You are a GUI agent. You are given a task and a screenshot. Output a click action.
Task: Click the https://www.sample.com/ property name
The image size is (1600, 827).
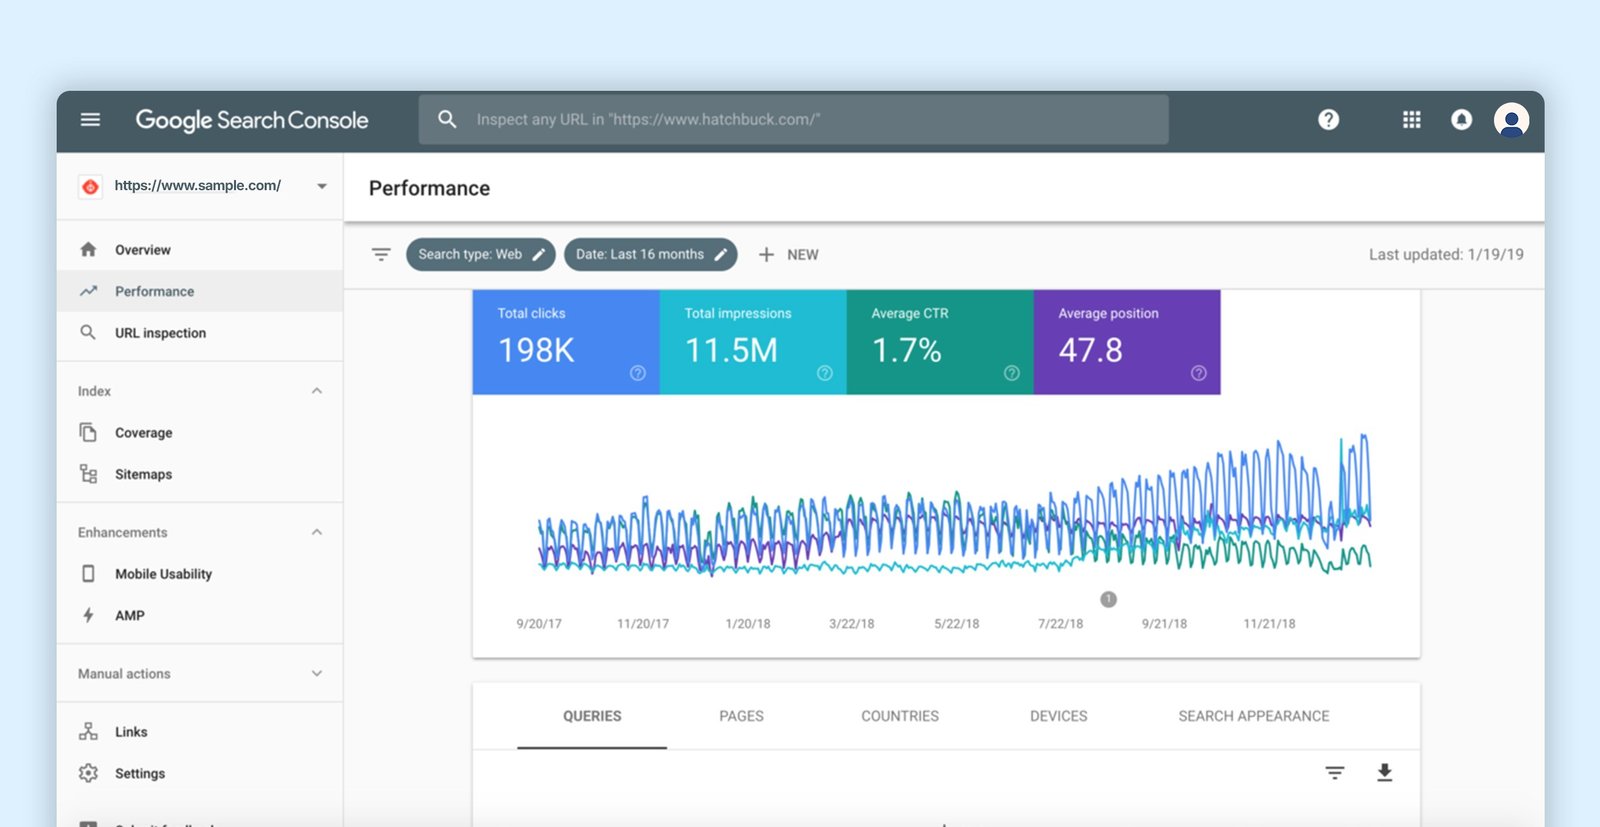[x=197, y=185]
